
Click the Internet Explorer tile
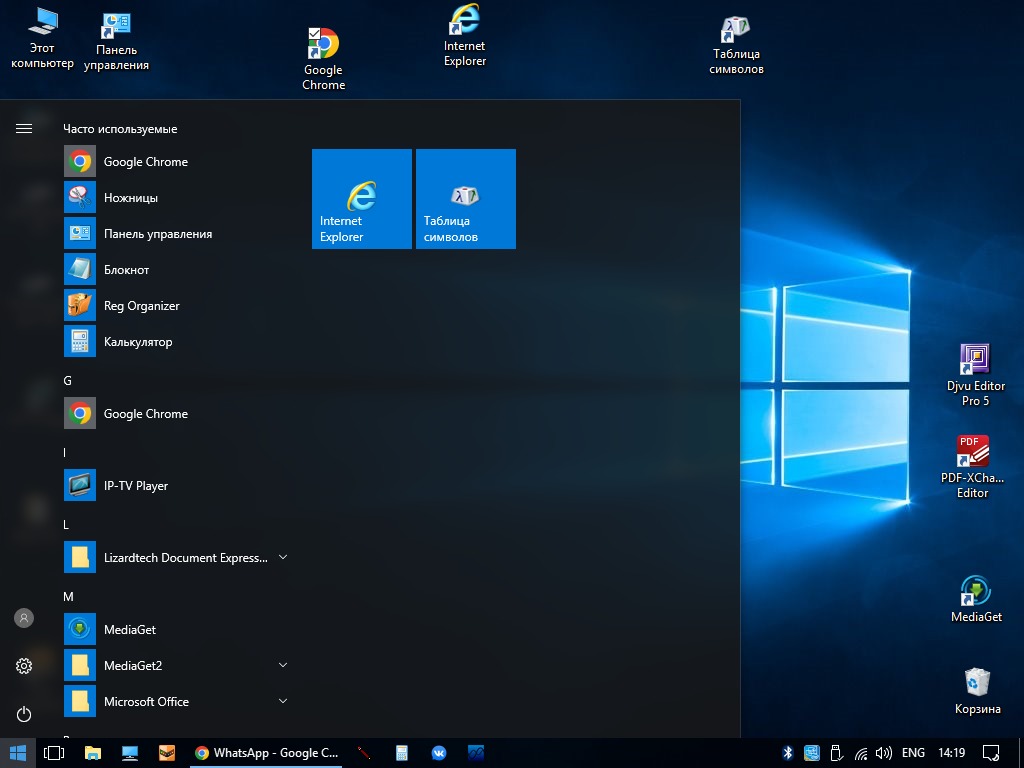362,199
